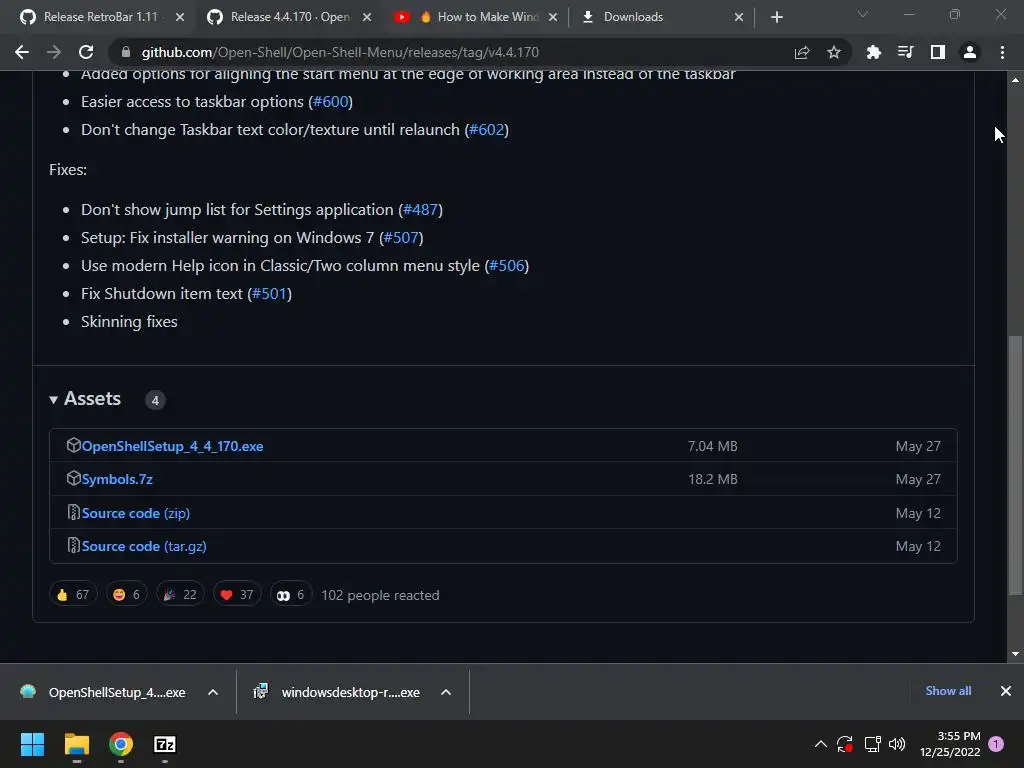The width and height of the screenshot is (1024, 768).
Task: Click the lock icon beside the URL
Action: point(126,52)
